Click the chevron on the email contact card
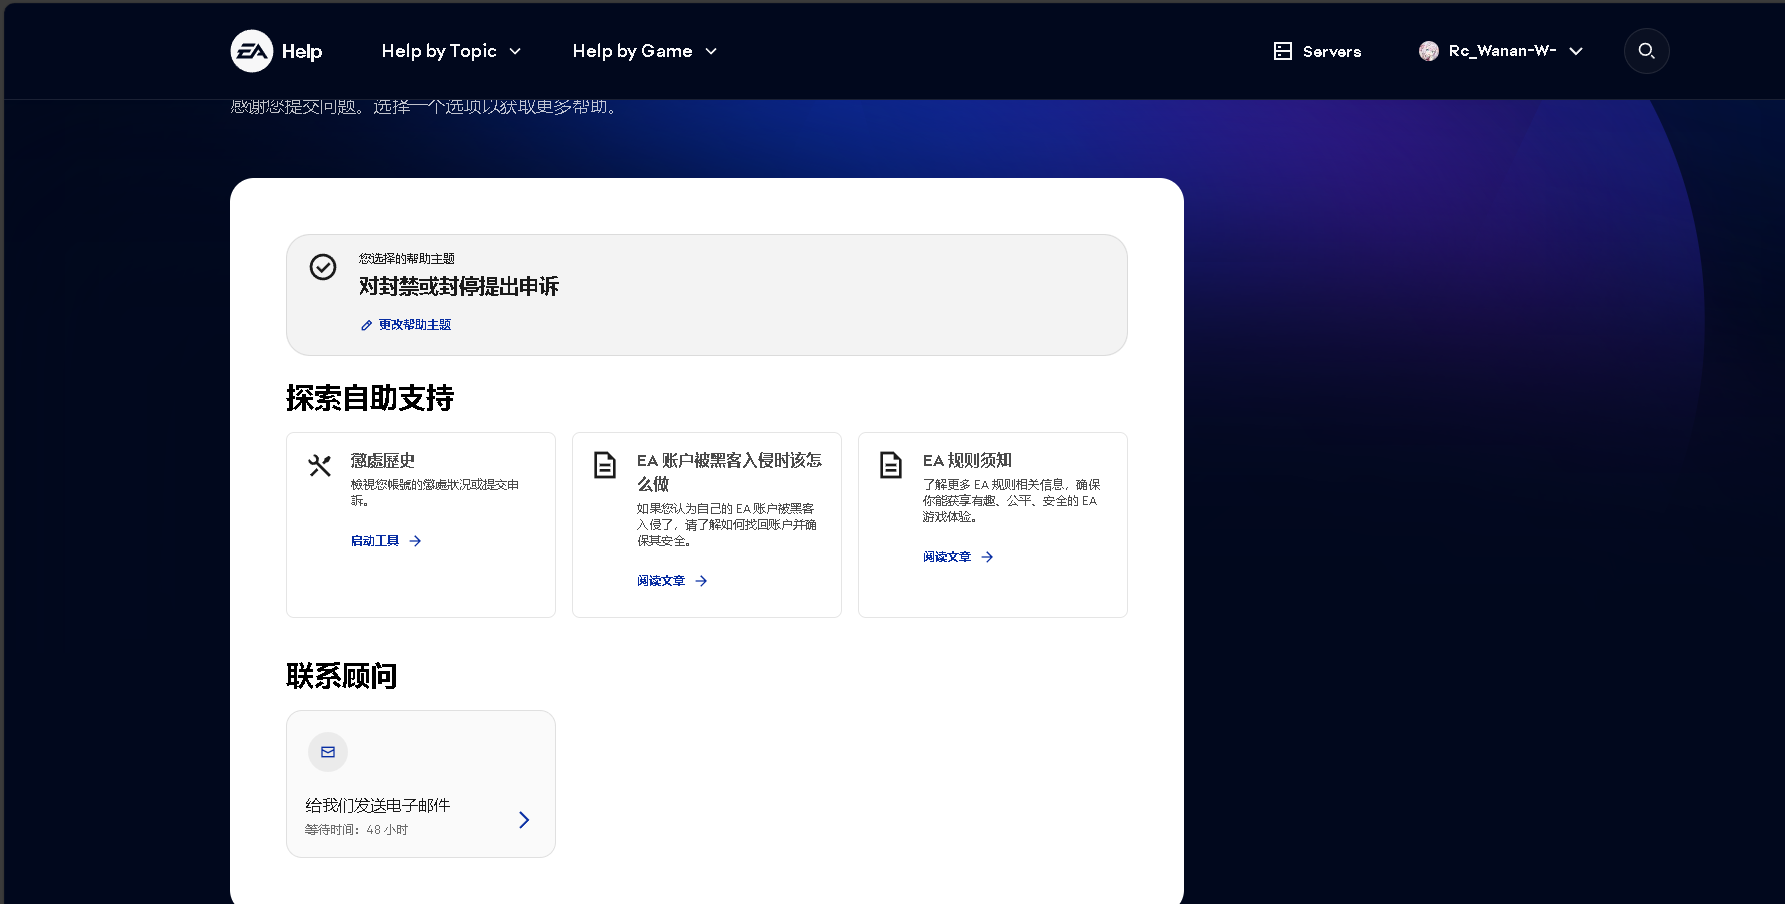 point(524,820)
